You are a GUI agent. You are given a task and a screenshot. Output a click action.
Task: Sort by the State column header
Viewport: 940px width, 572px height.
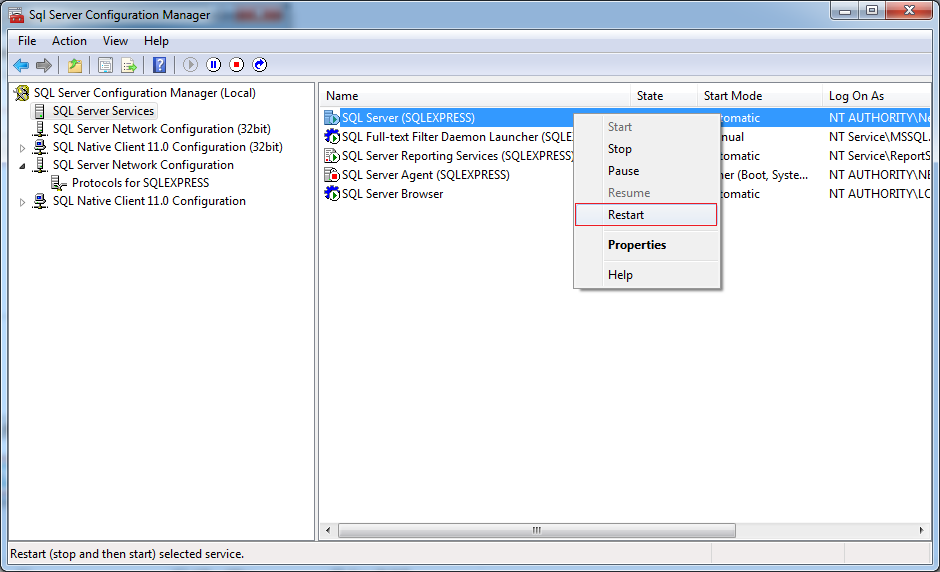[664, 96]
